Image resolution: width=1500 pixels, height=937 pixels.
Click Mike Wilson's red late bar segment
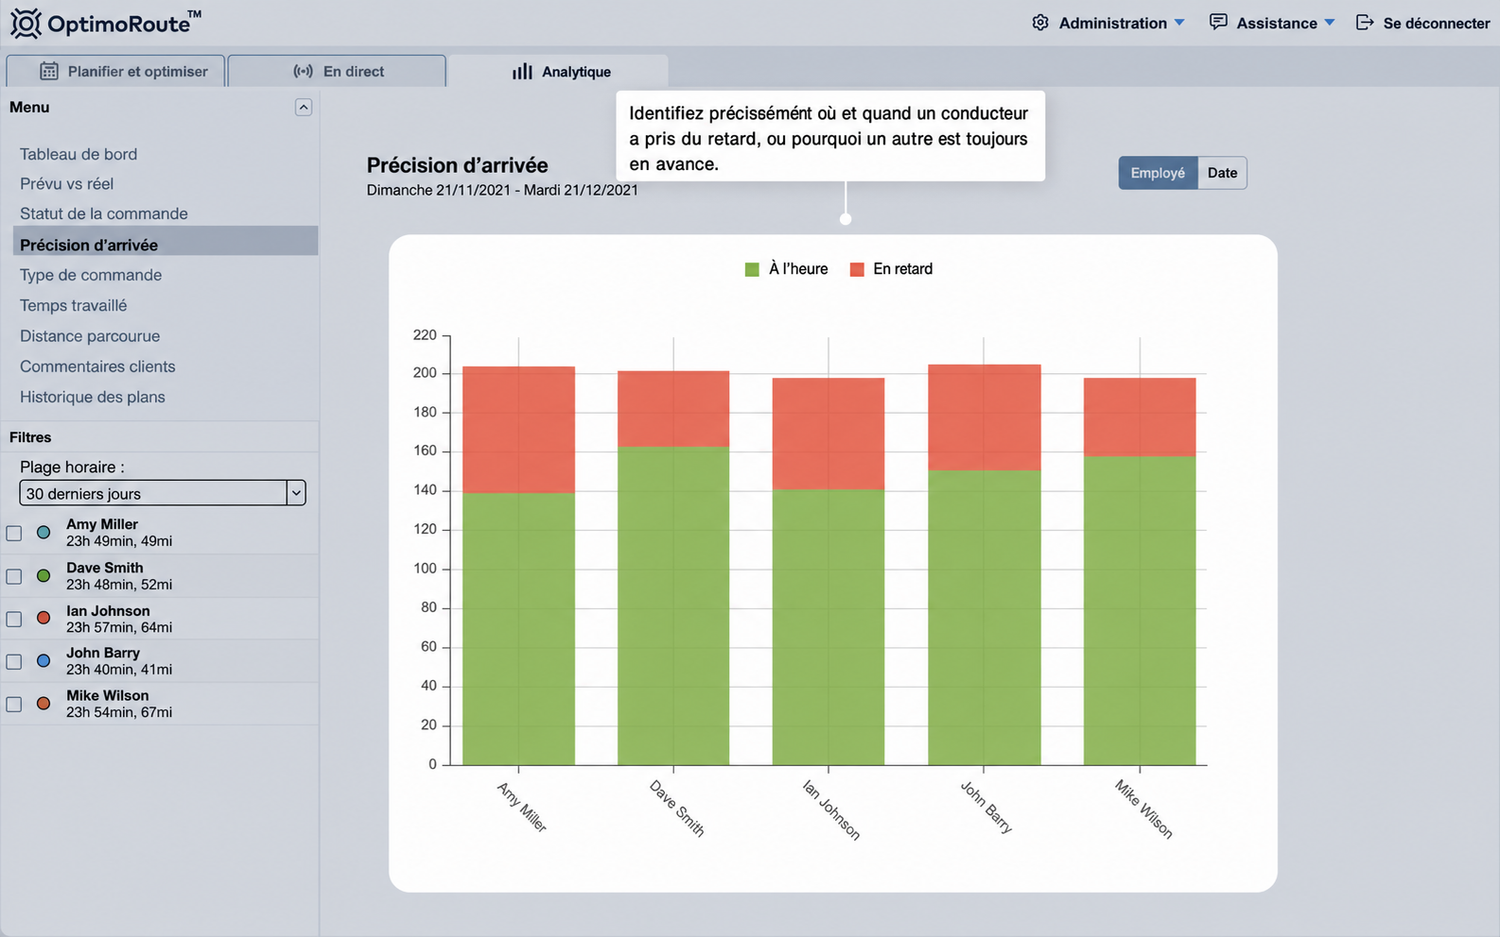1140,418
